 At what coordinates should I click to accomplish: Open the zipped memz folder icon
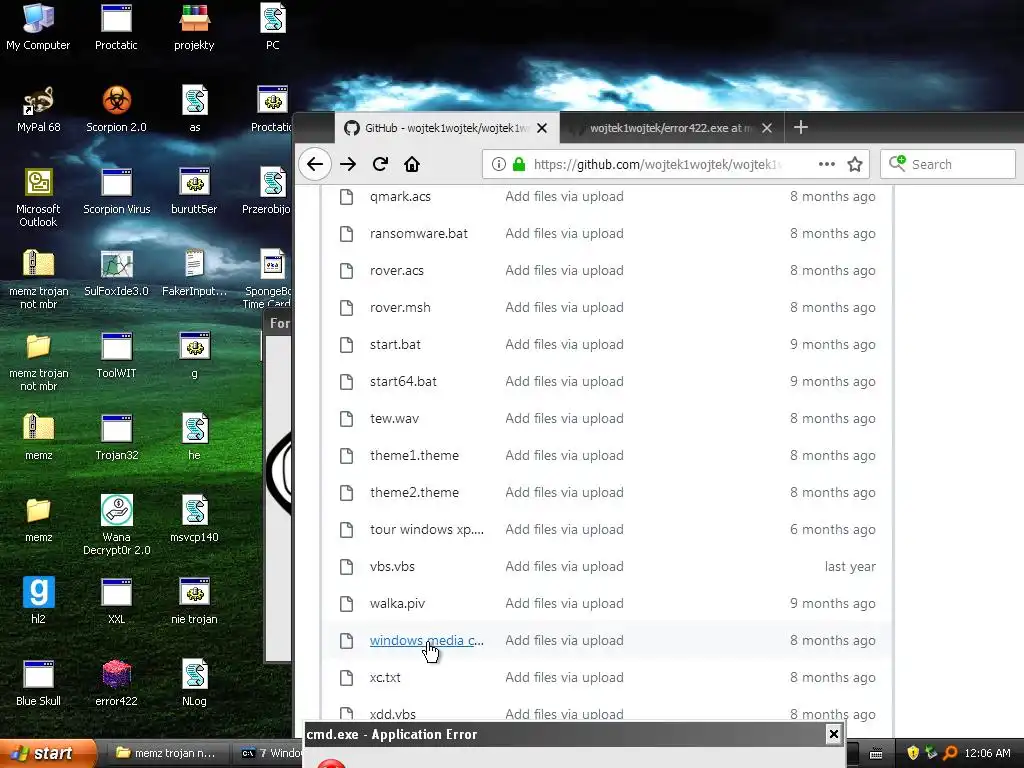(x=38, y=438)
